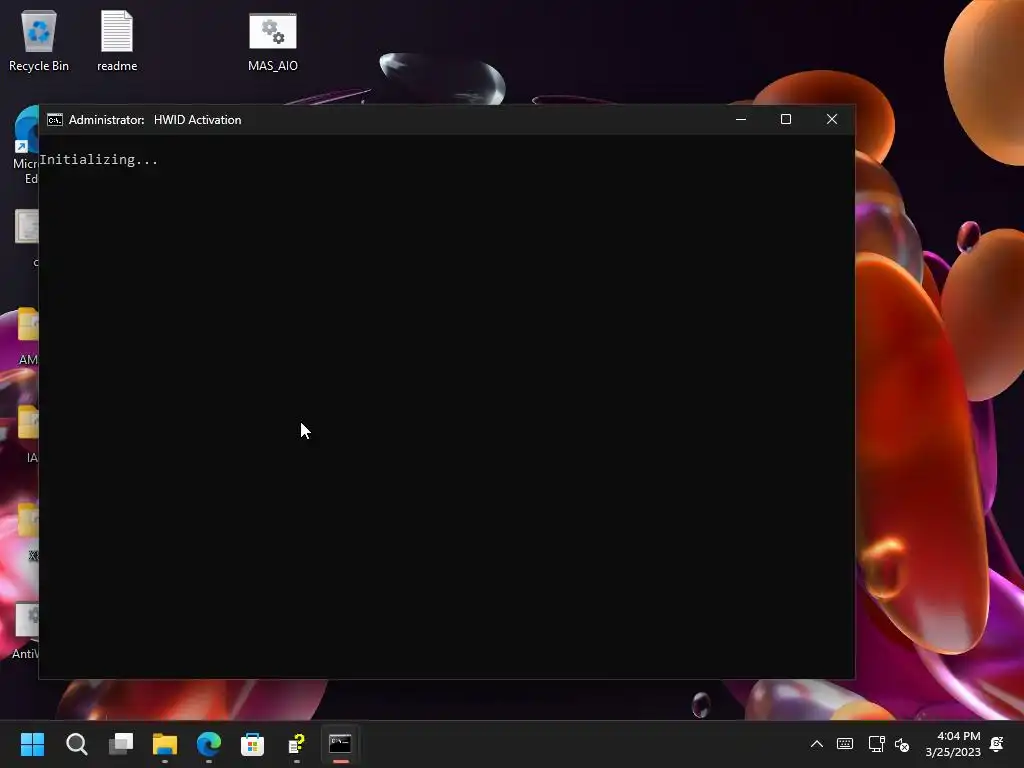Open the touch keyboard tray icon
This screenshot has width=1024, height=768.
844,744
